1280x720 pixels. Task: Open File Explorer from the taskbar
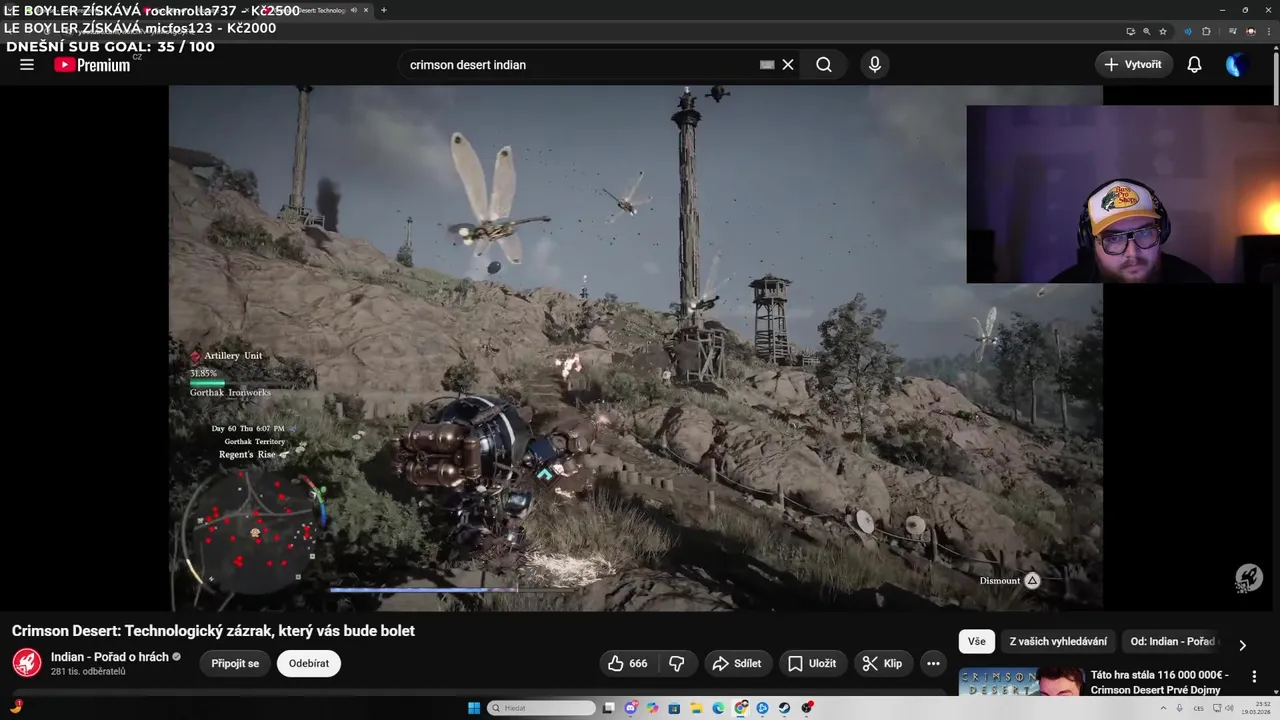click(x=696, y=708)
